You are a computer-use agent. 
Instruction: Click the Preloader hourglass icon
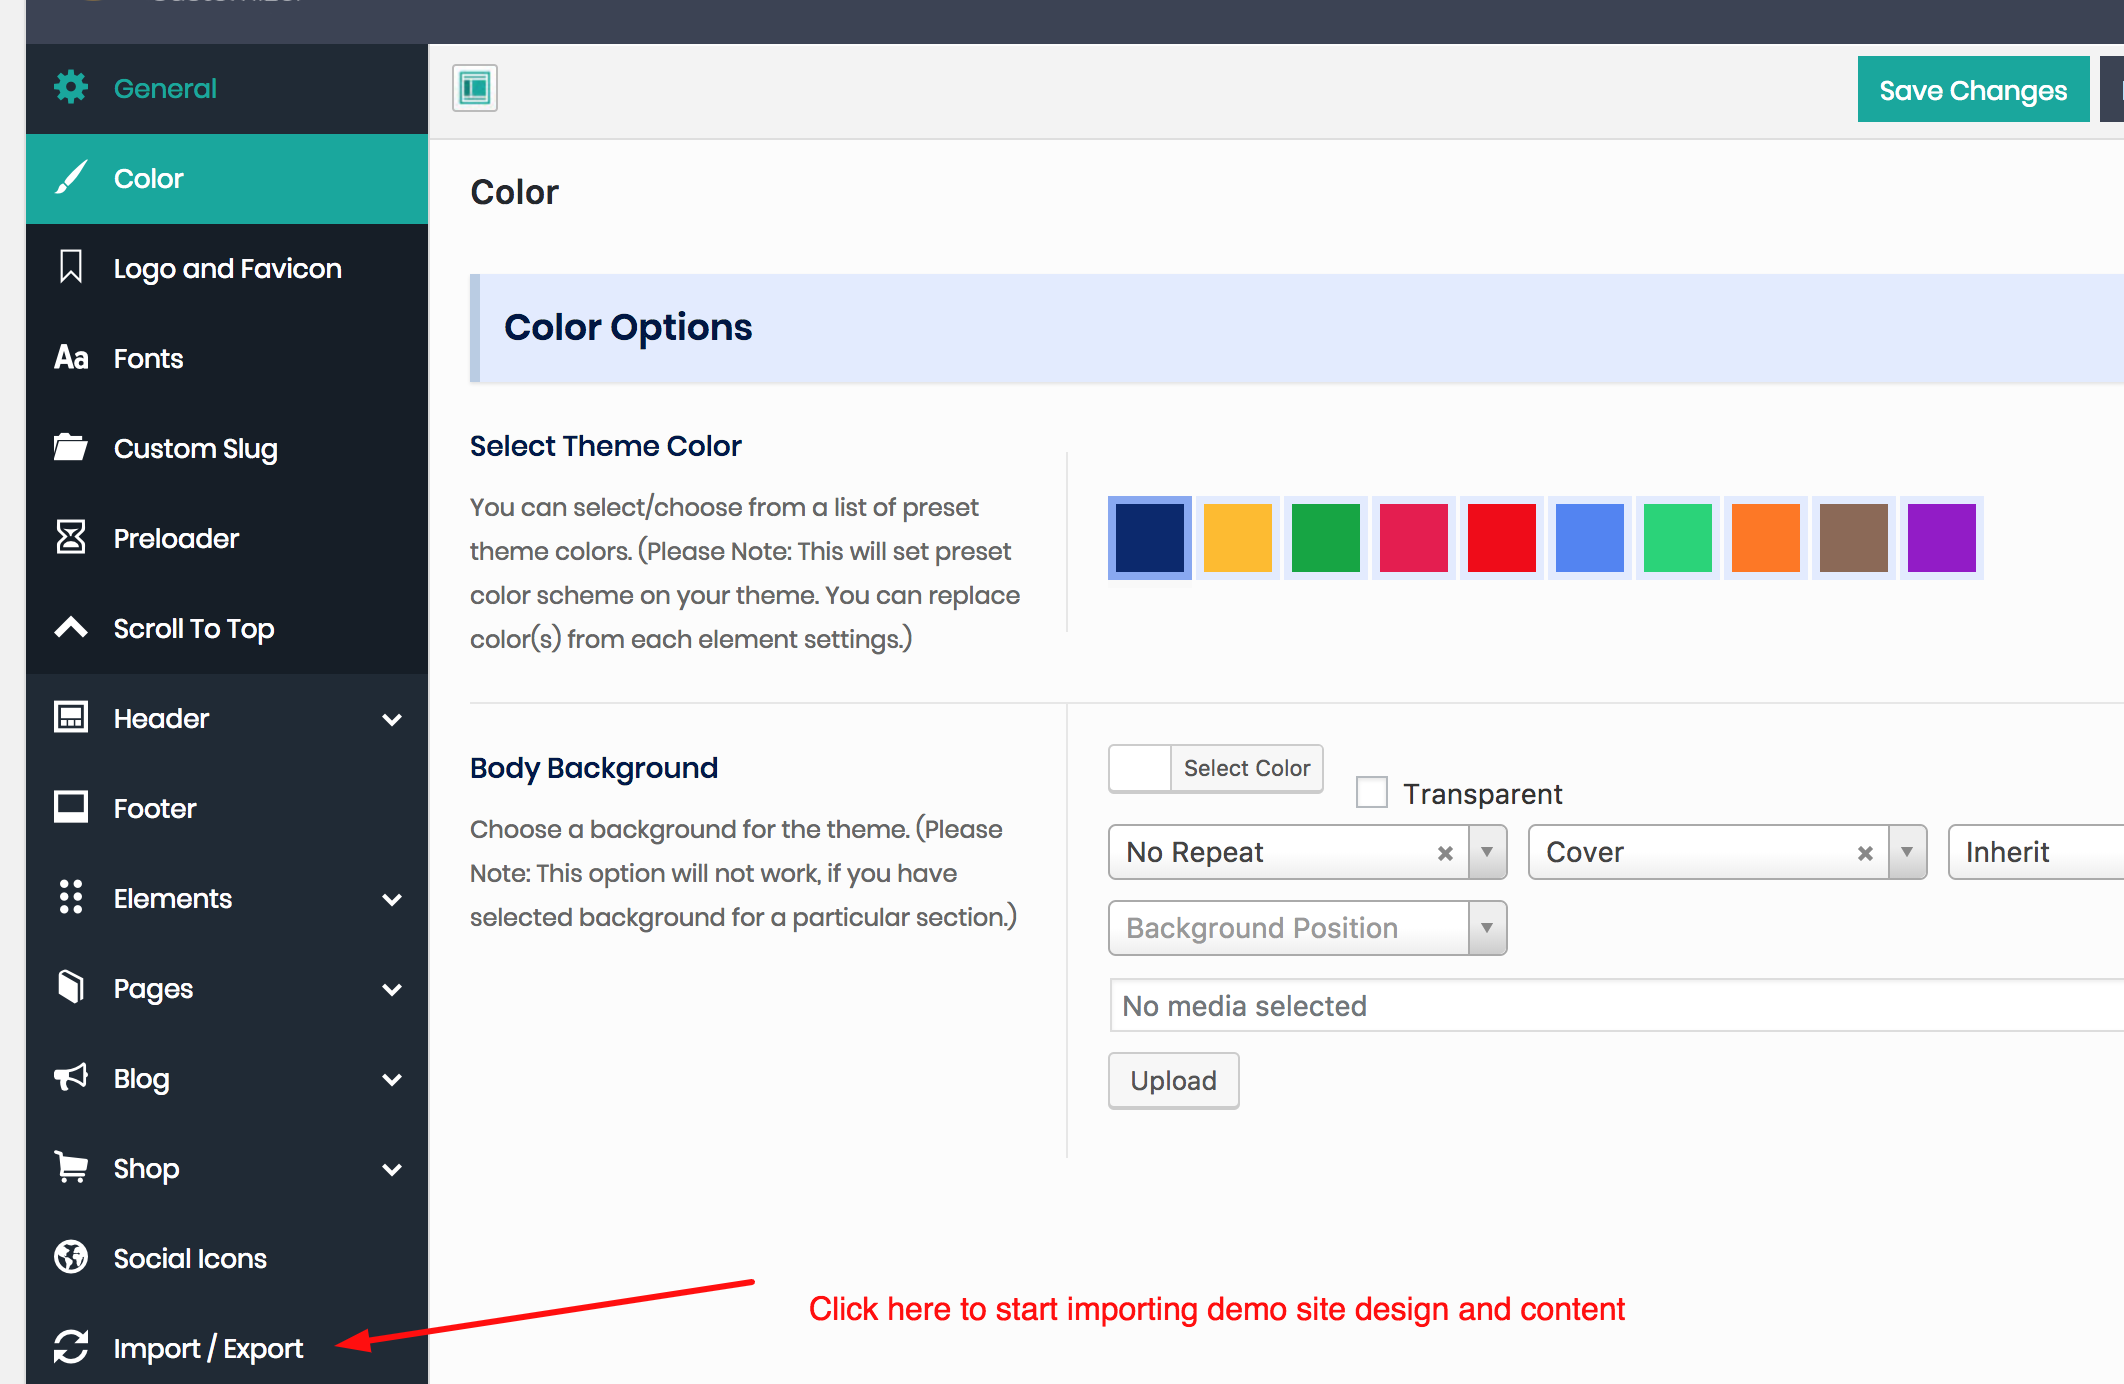[71, 537]
